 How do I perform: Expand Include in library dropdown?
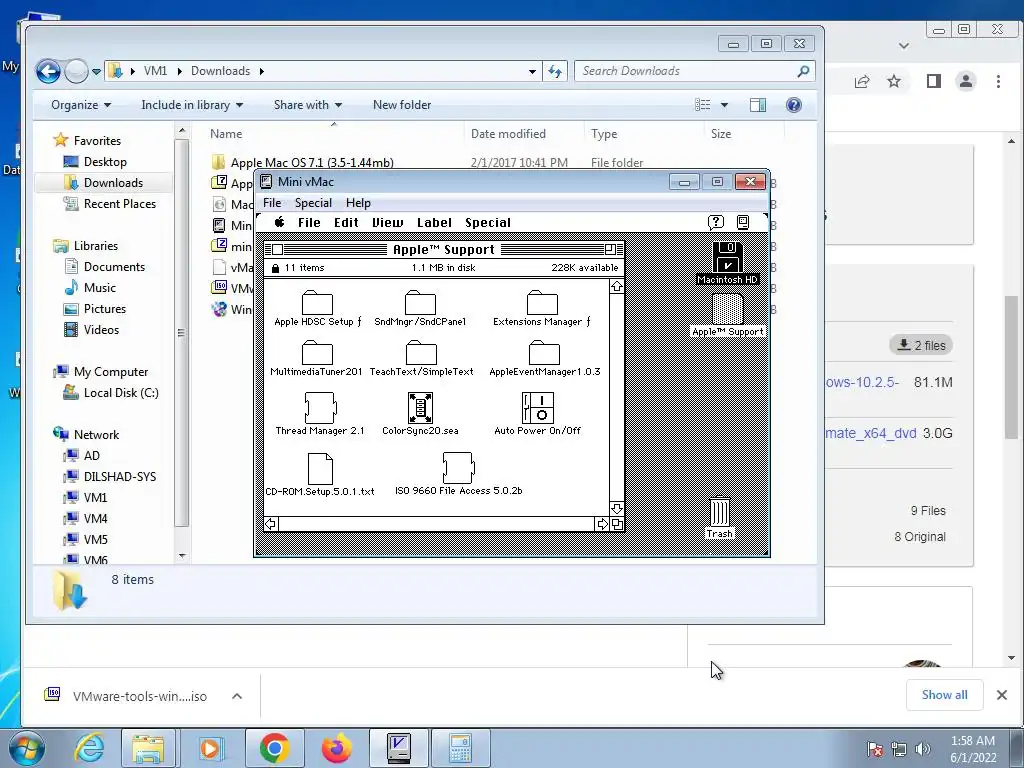point(192,105)
